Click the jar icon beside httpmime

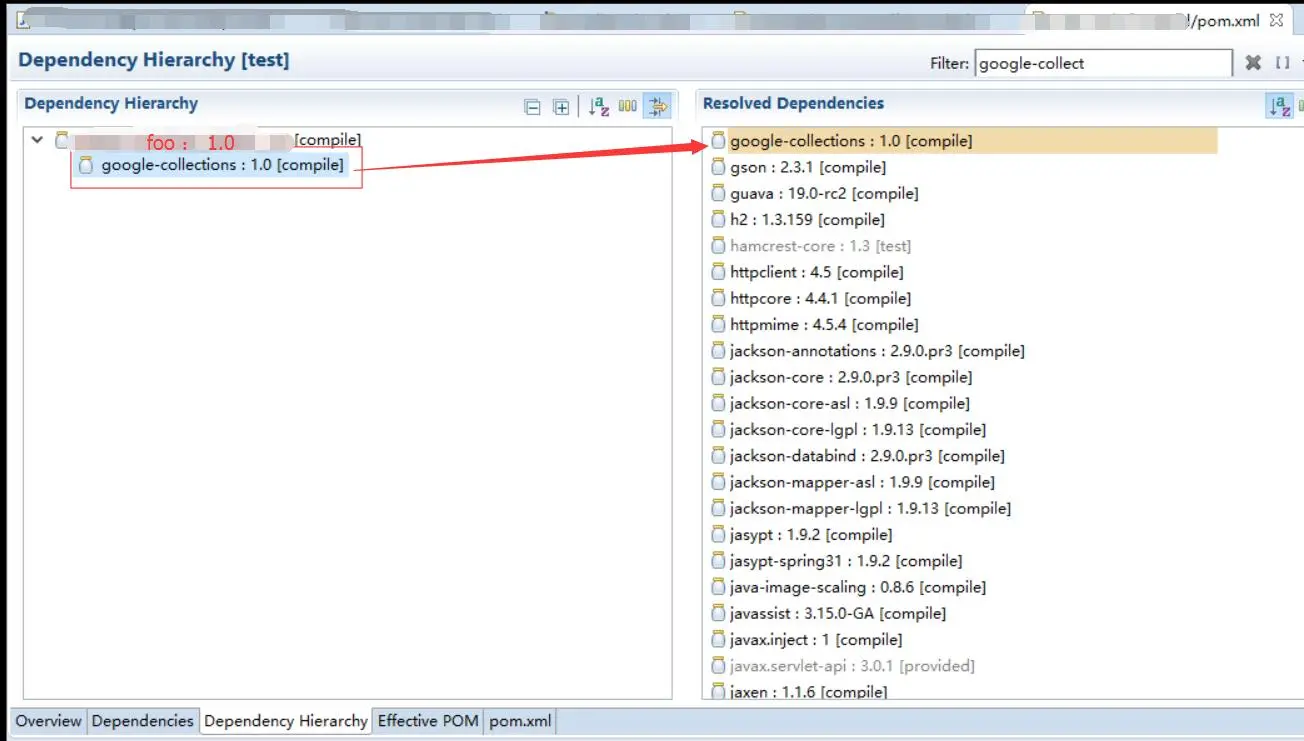point(718,324)
